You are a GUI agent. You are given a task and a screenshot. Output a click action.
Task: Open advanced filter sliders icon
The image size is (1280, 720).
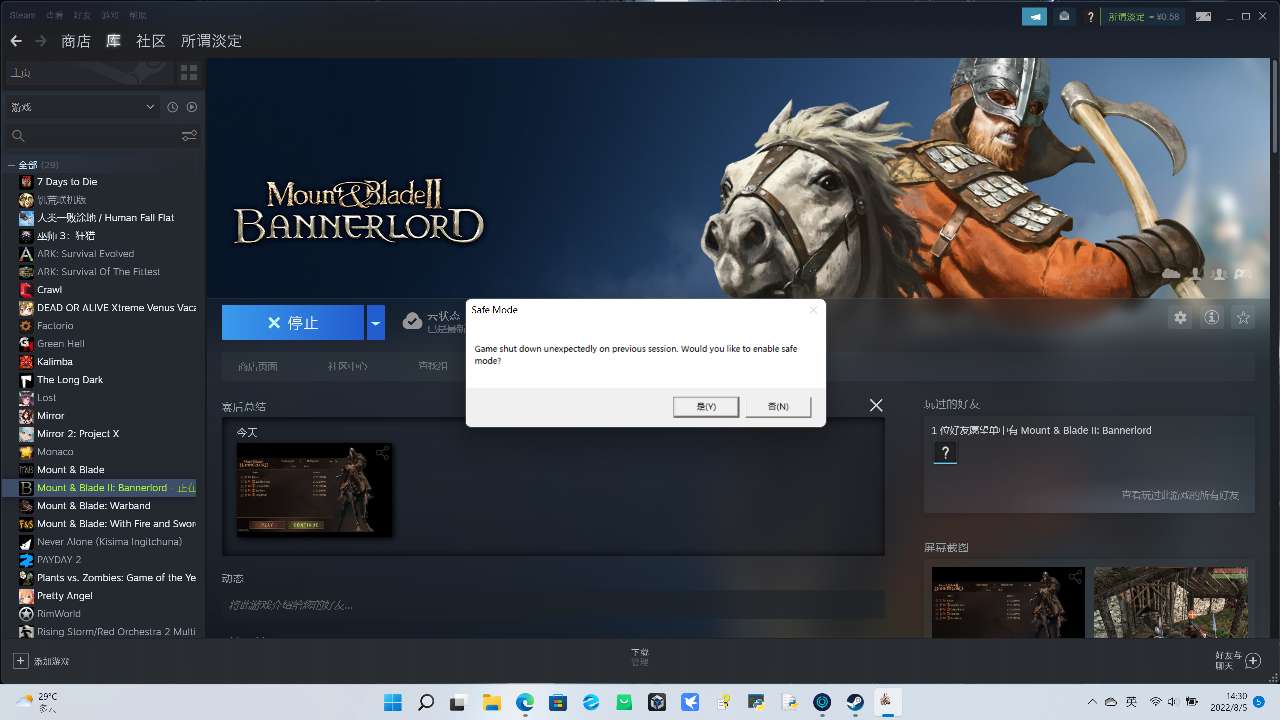click(189, 135)
